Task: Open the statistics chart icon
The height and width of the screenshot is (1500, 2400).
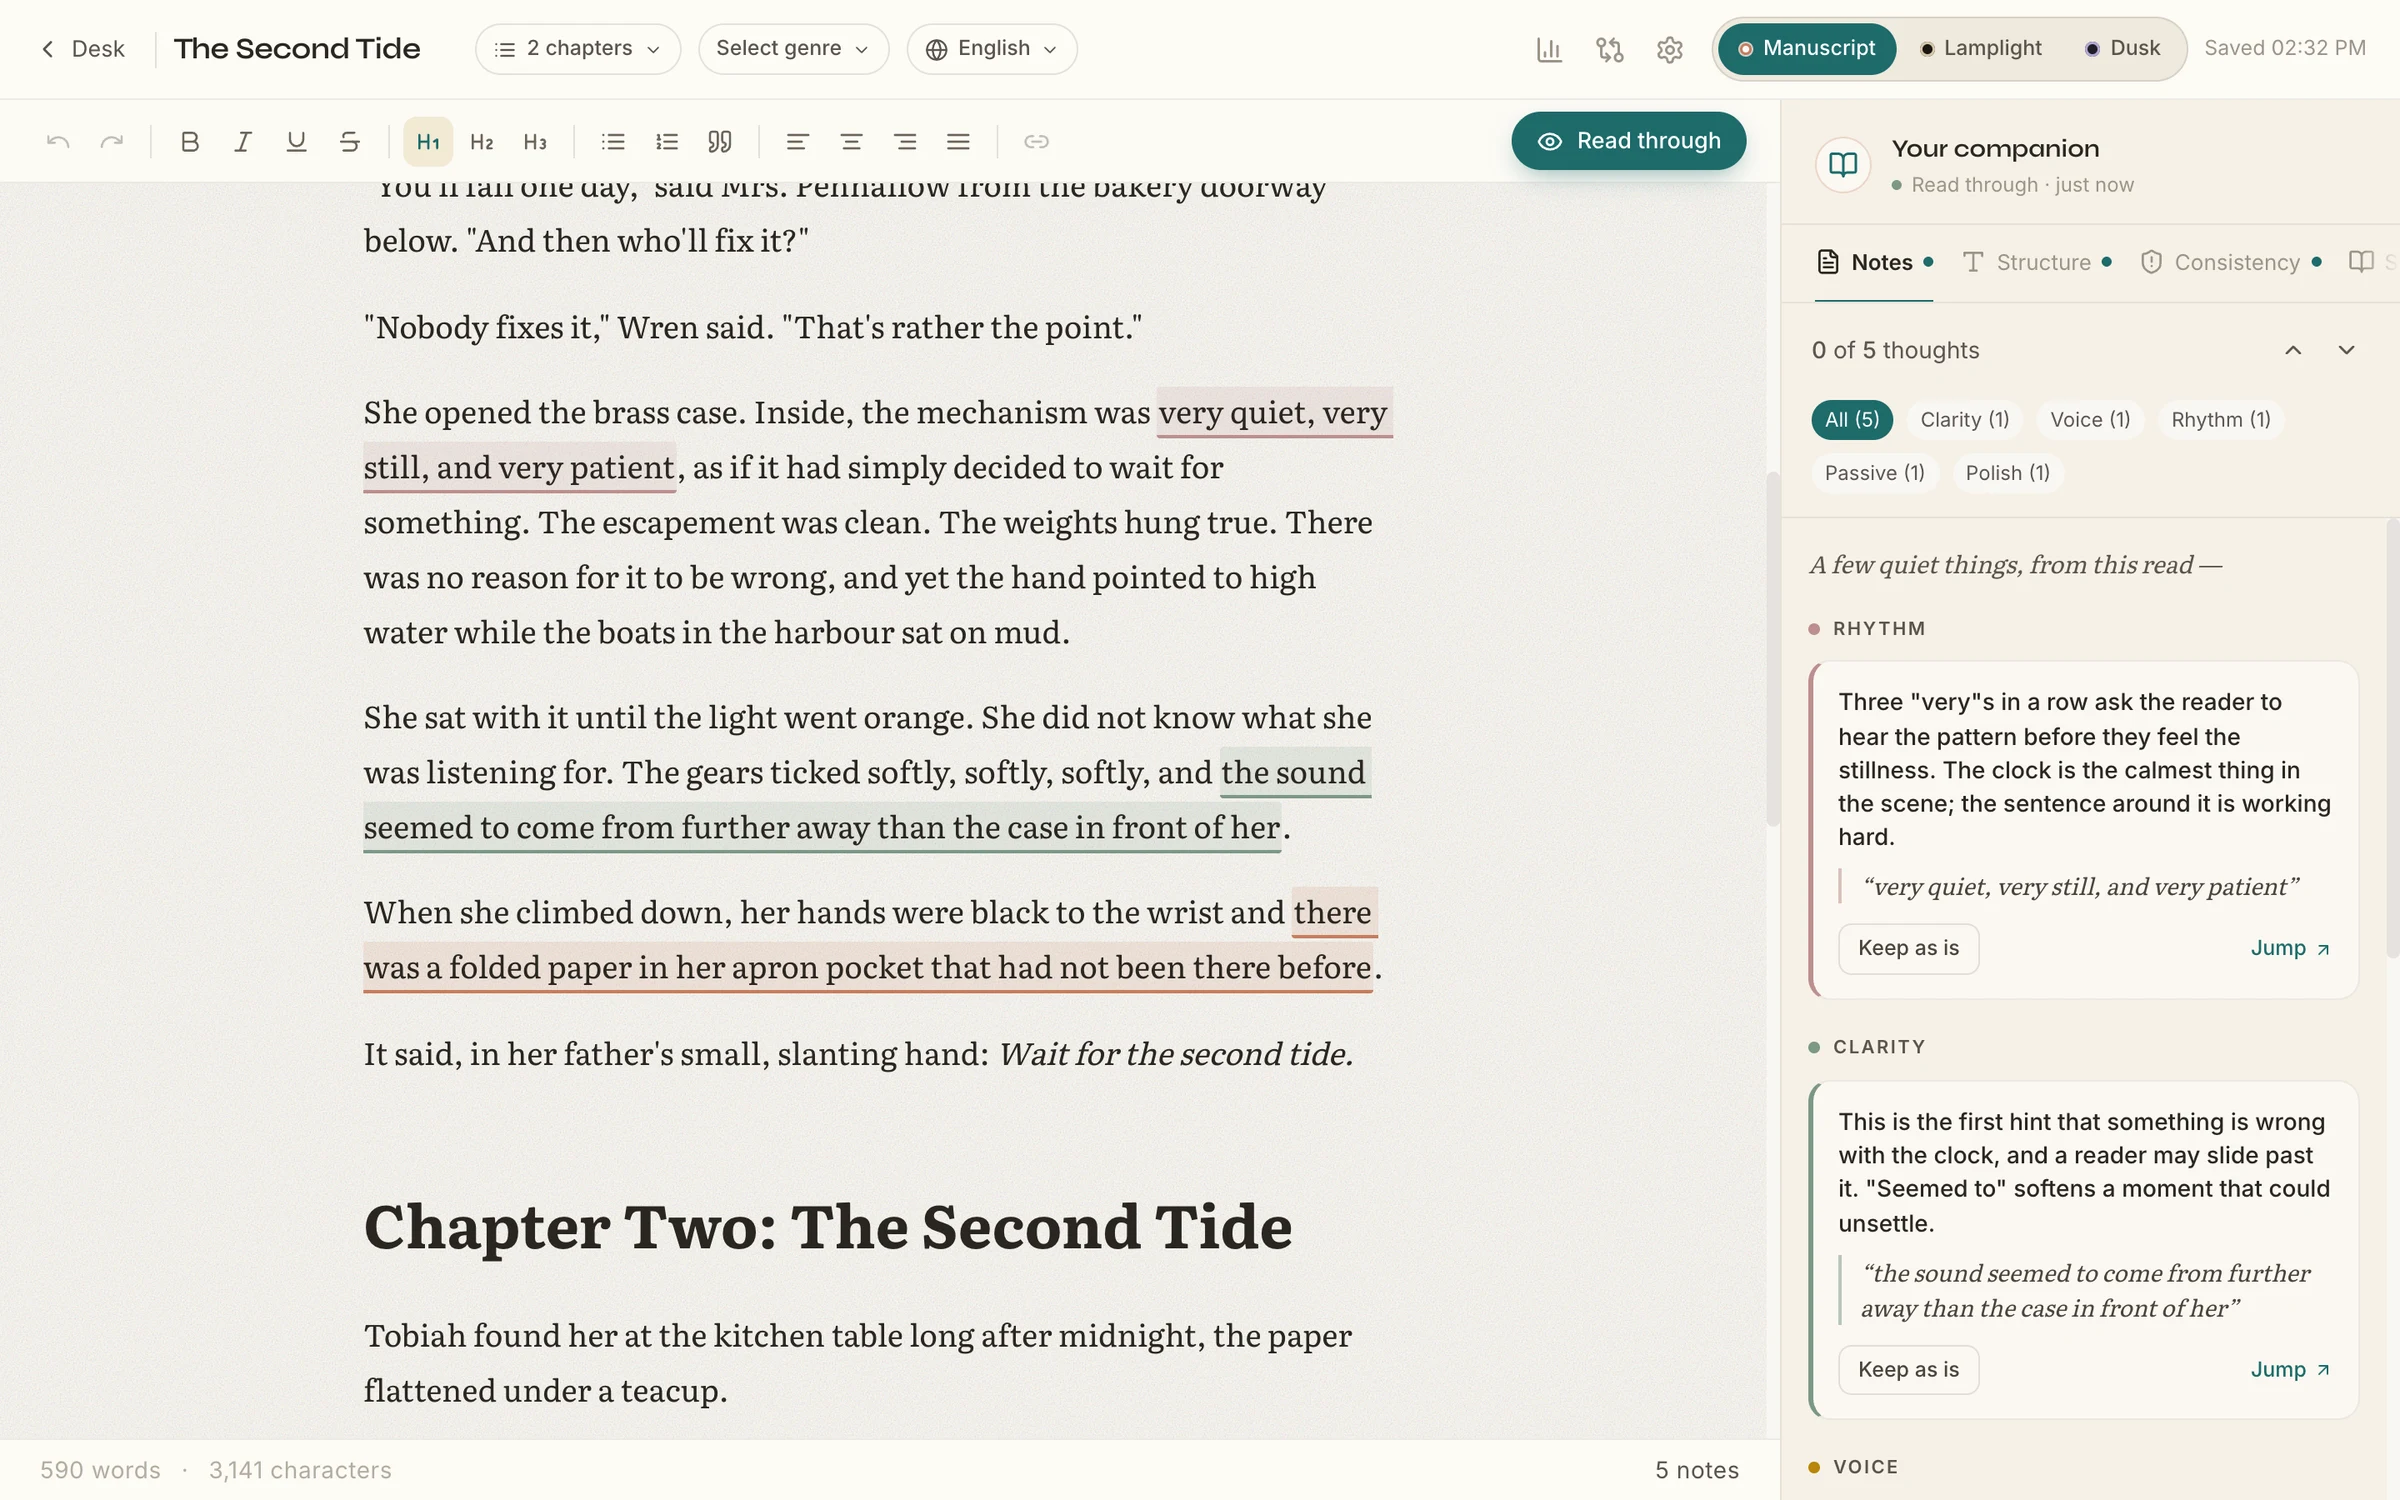Action: click(x=1549, y=49)
